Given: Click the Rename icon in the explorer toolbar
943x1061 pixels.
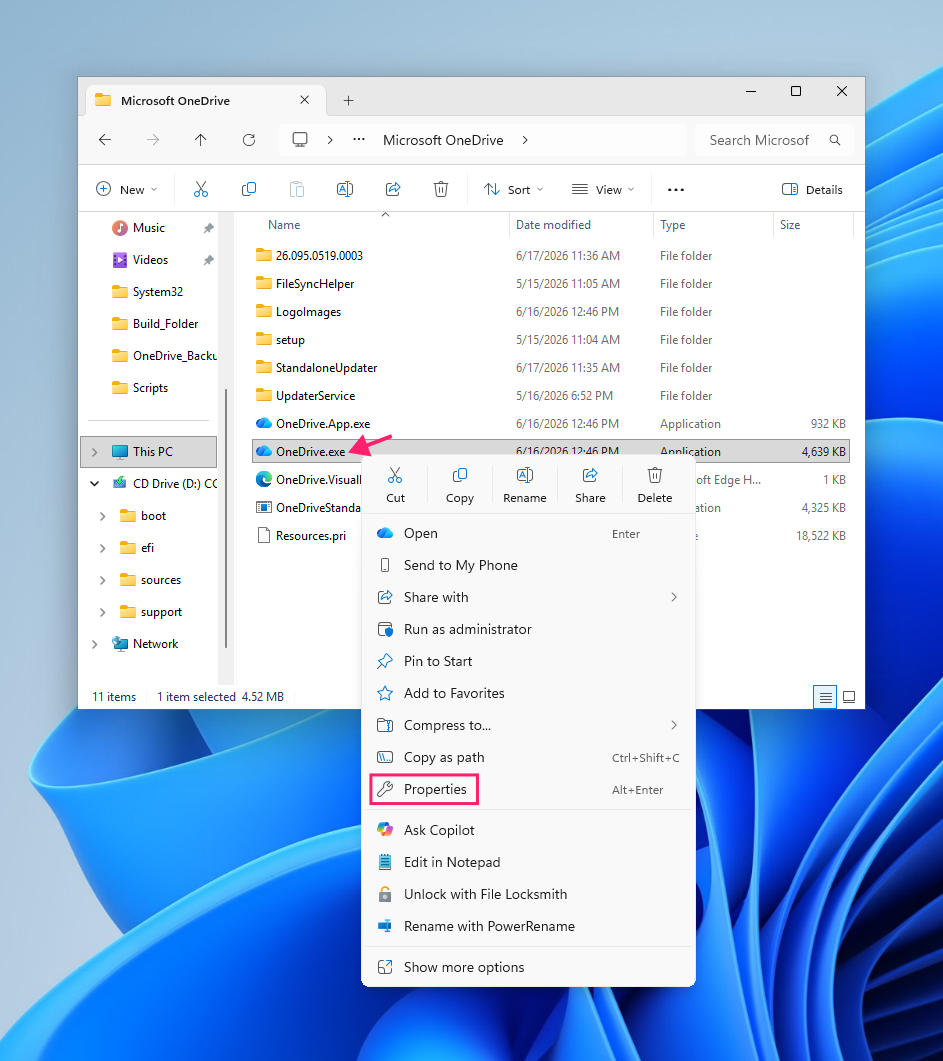Looking at the screenshot, I should pos(345,189).
